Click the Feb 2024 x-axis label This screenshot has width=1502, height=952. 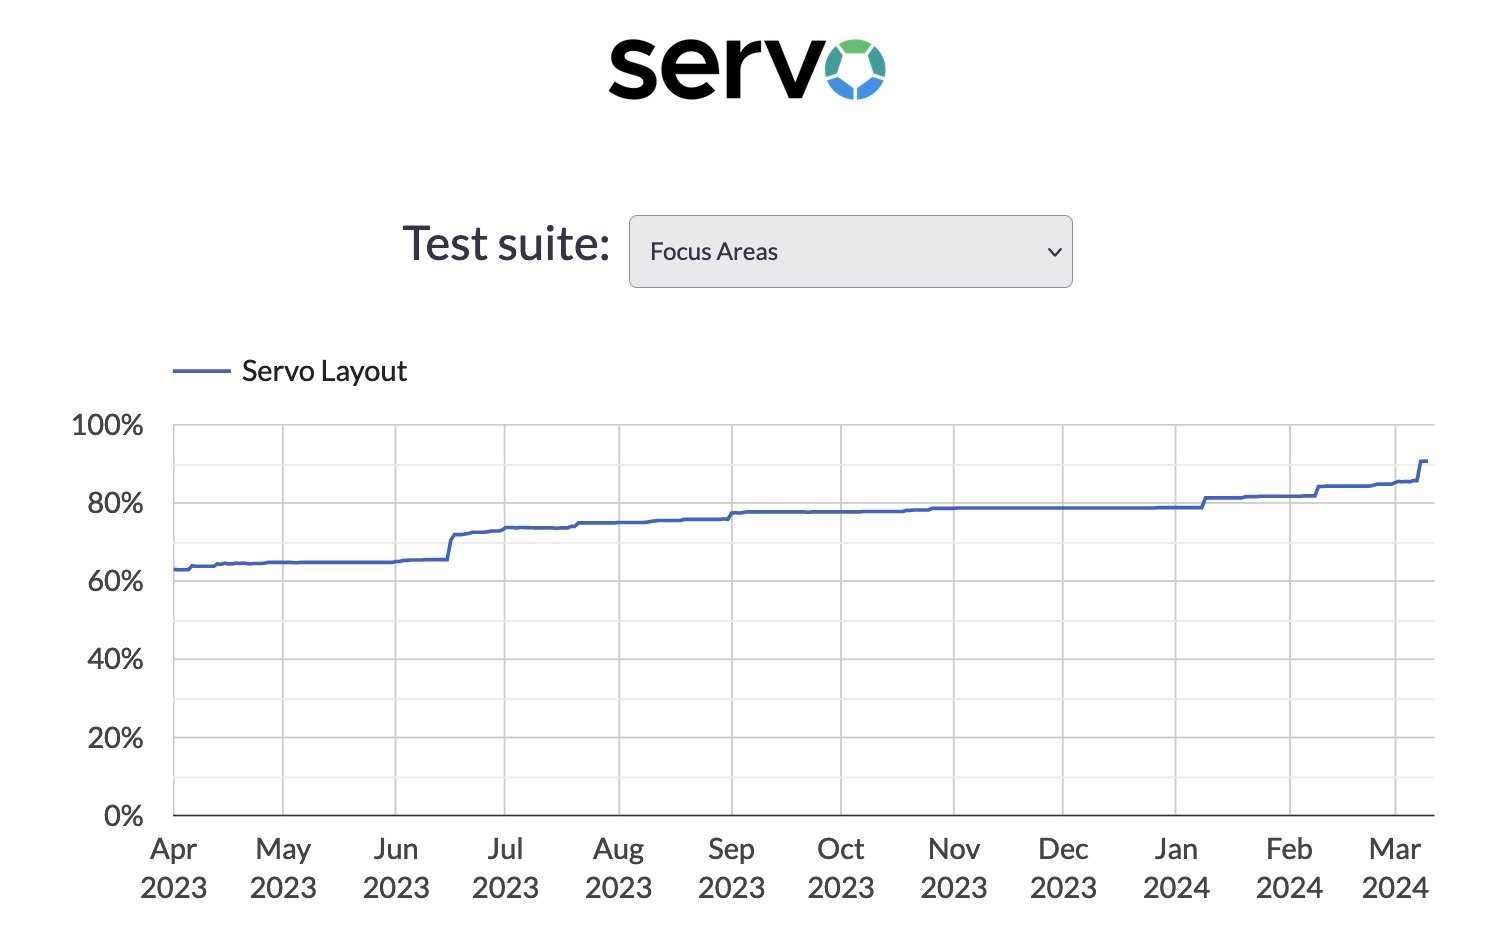click(1289, 868)
